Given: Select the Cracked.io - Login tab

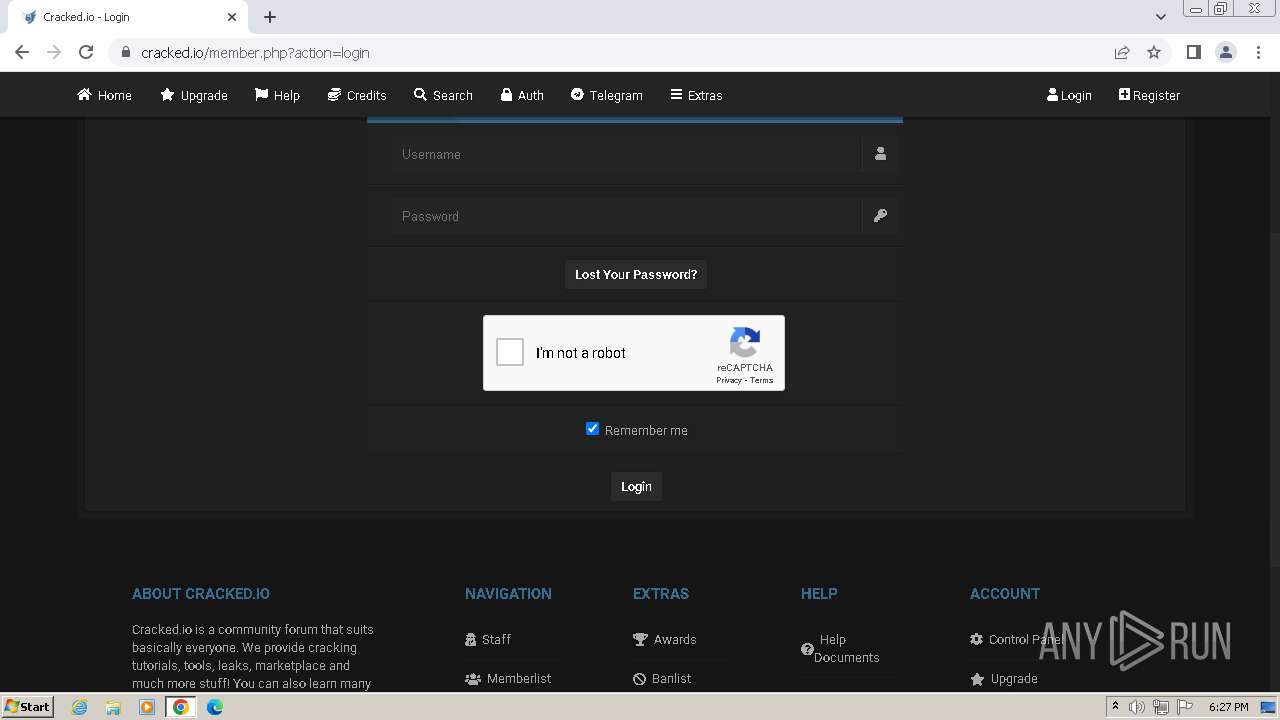Looking at the screenshot, I should 130,17.
